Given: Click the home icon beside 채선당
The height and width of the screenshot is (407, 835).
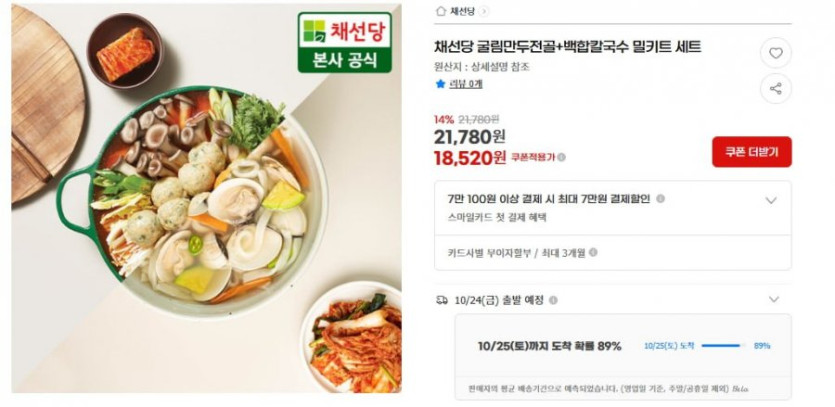Looking at the screenshot, I should click(x=440, y=11).
